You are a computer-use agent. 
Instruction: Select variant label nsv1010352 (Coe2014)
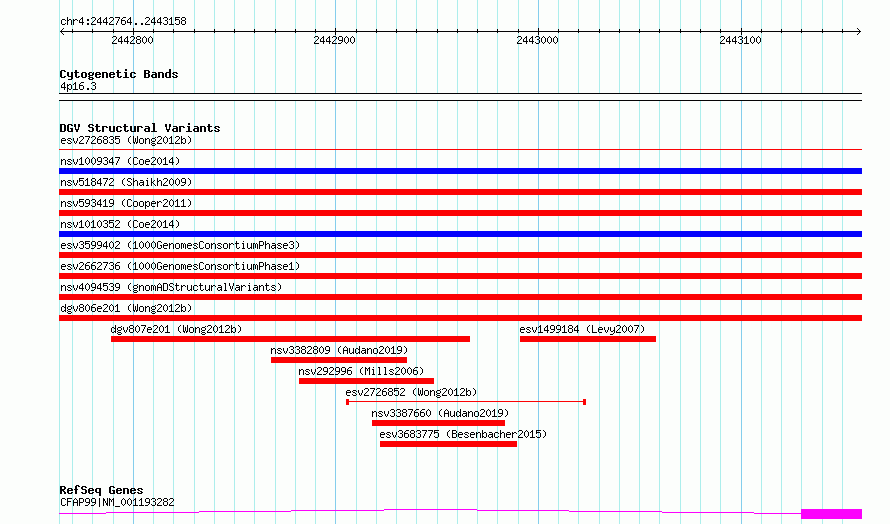pos(120,224)
